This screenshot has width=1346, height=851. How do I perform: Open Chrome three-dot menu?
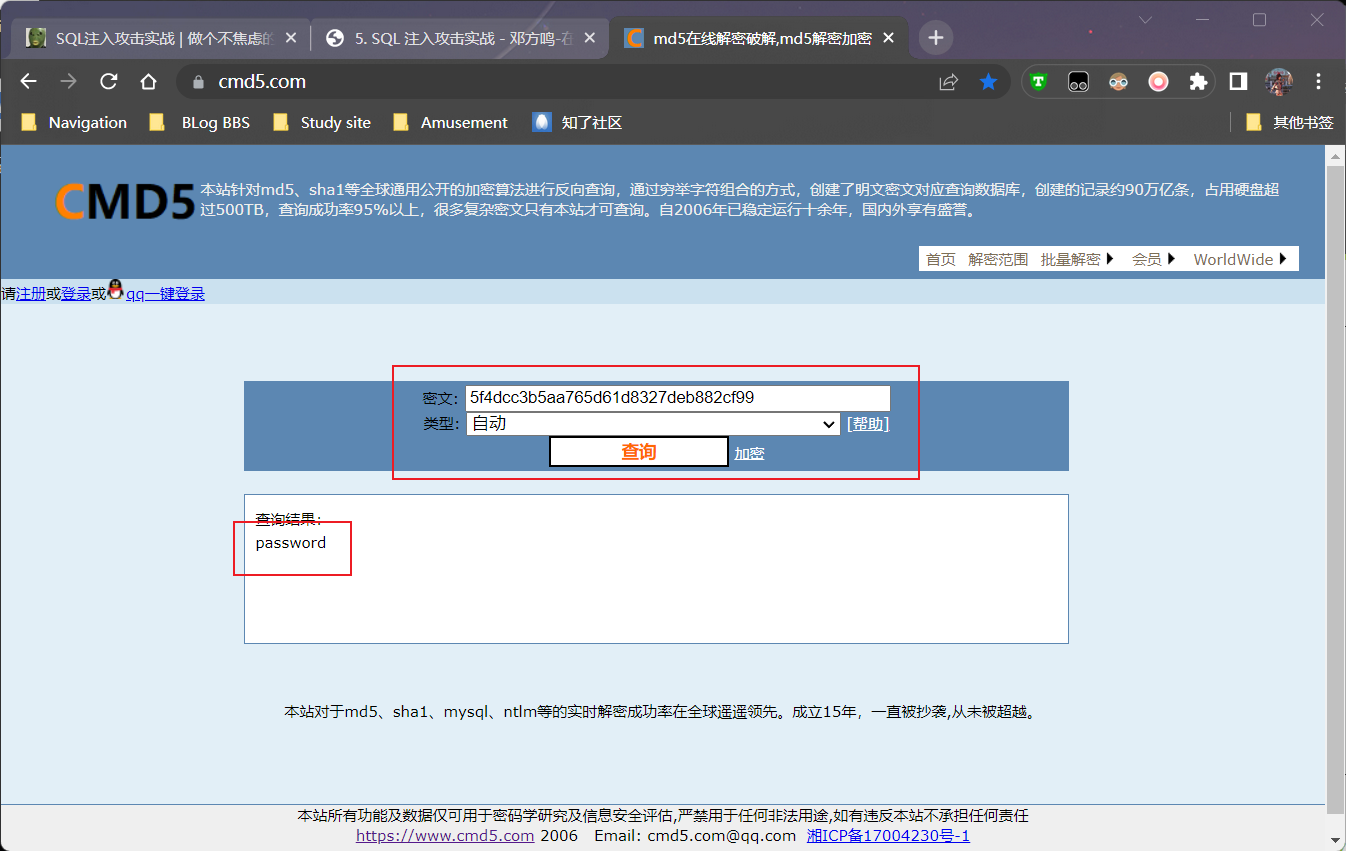[x=1318, y=82]
